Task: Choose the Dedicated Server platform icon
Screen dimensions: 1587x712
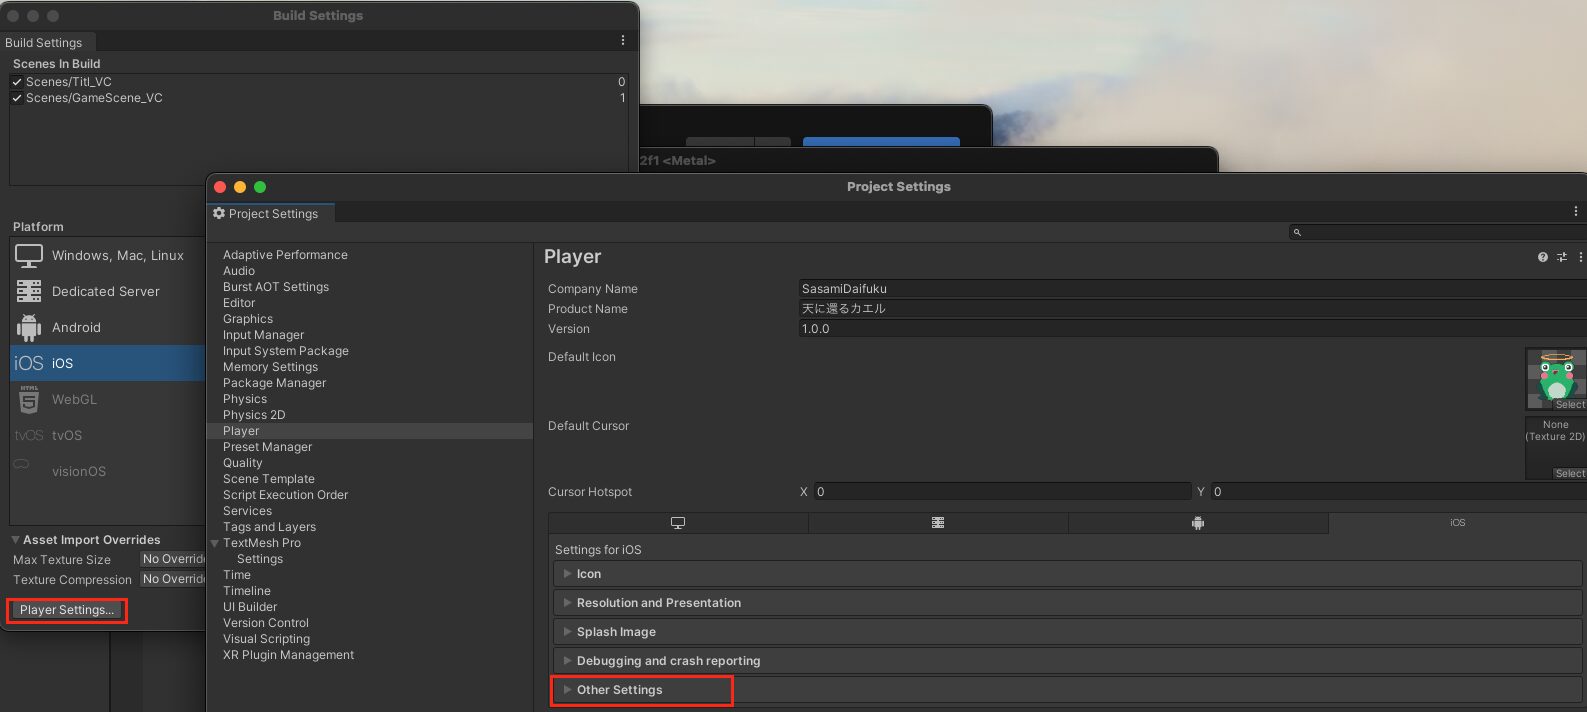Action: pyautogui.click(x=29, y=291)
